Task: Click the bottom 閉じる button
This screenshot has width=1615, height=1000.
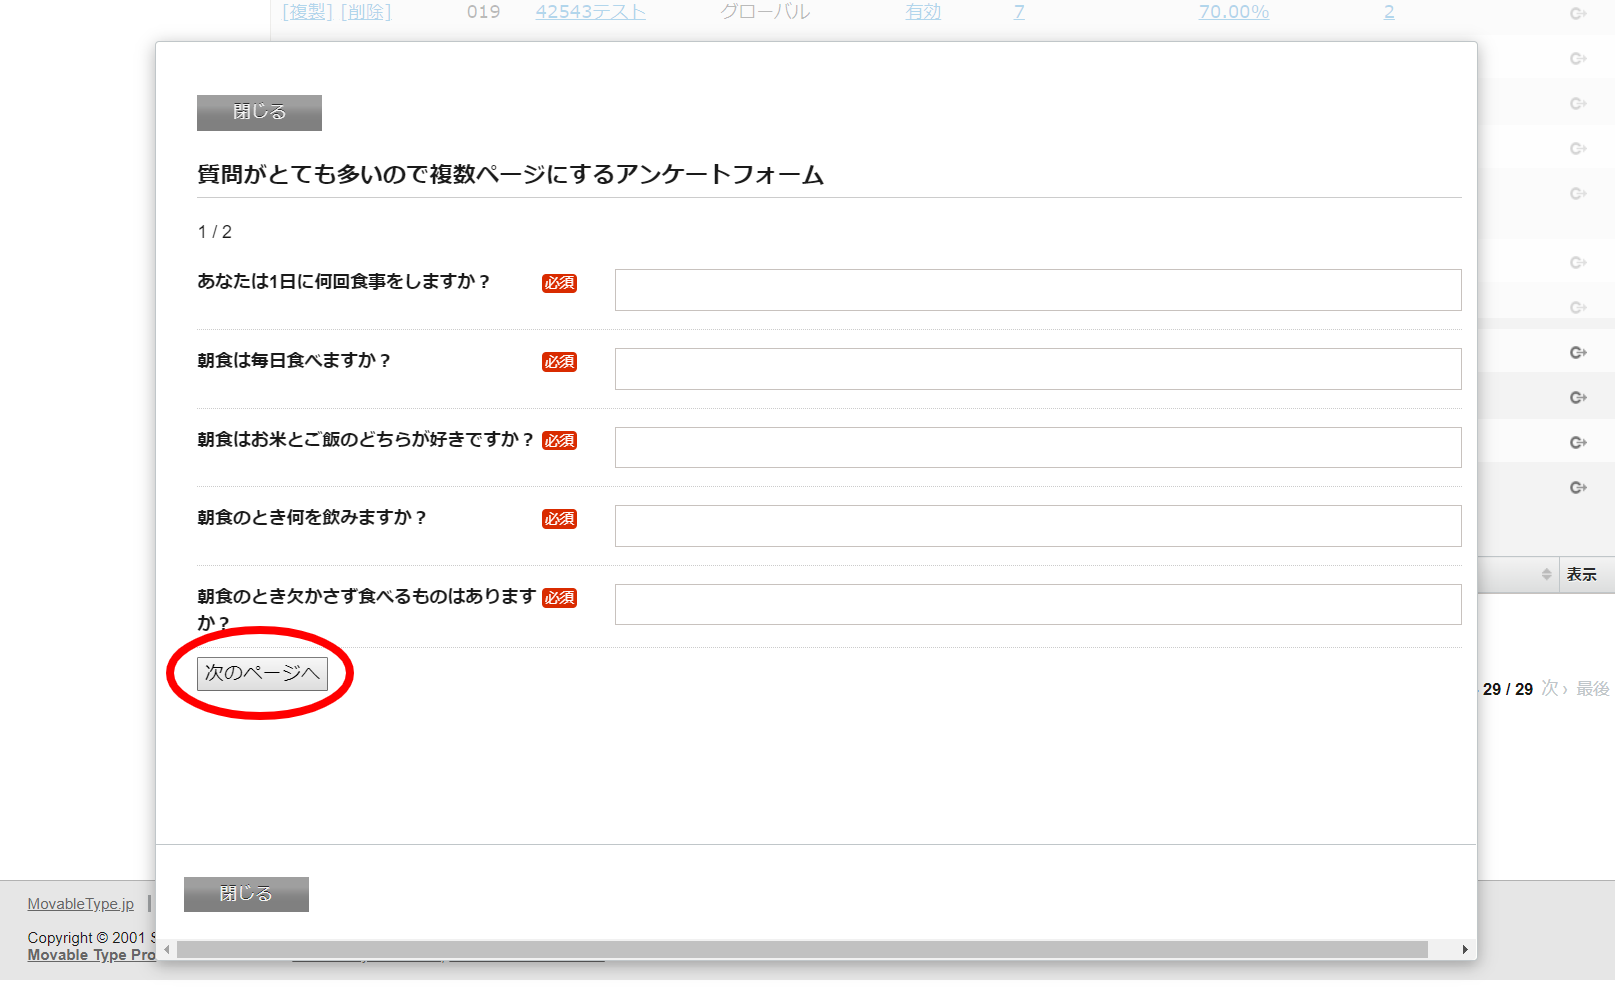Action: click(x=246, y=894)
